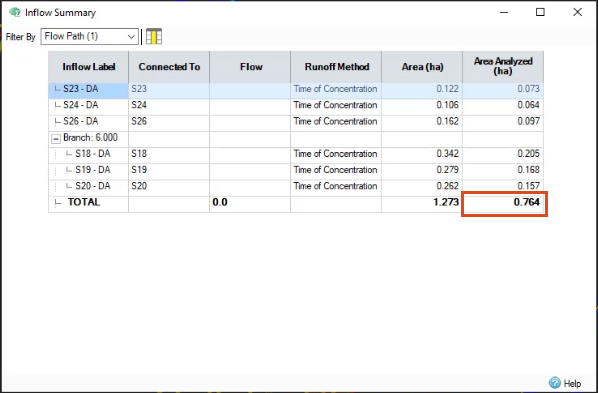The width and height of the screenshot is (598, 393).
Task: Click the Connected To column header
Action: [x=169, y=67]
